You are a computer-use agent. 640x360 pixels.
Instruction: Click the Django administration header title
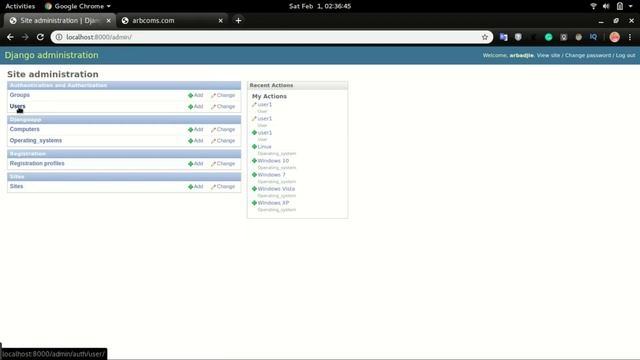click(51, 55)
